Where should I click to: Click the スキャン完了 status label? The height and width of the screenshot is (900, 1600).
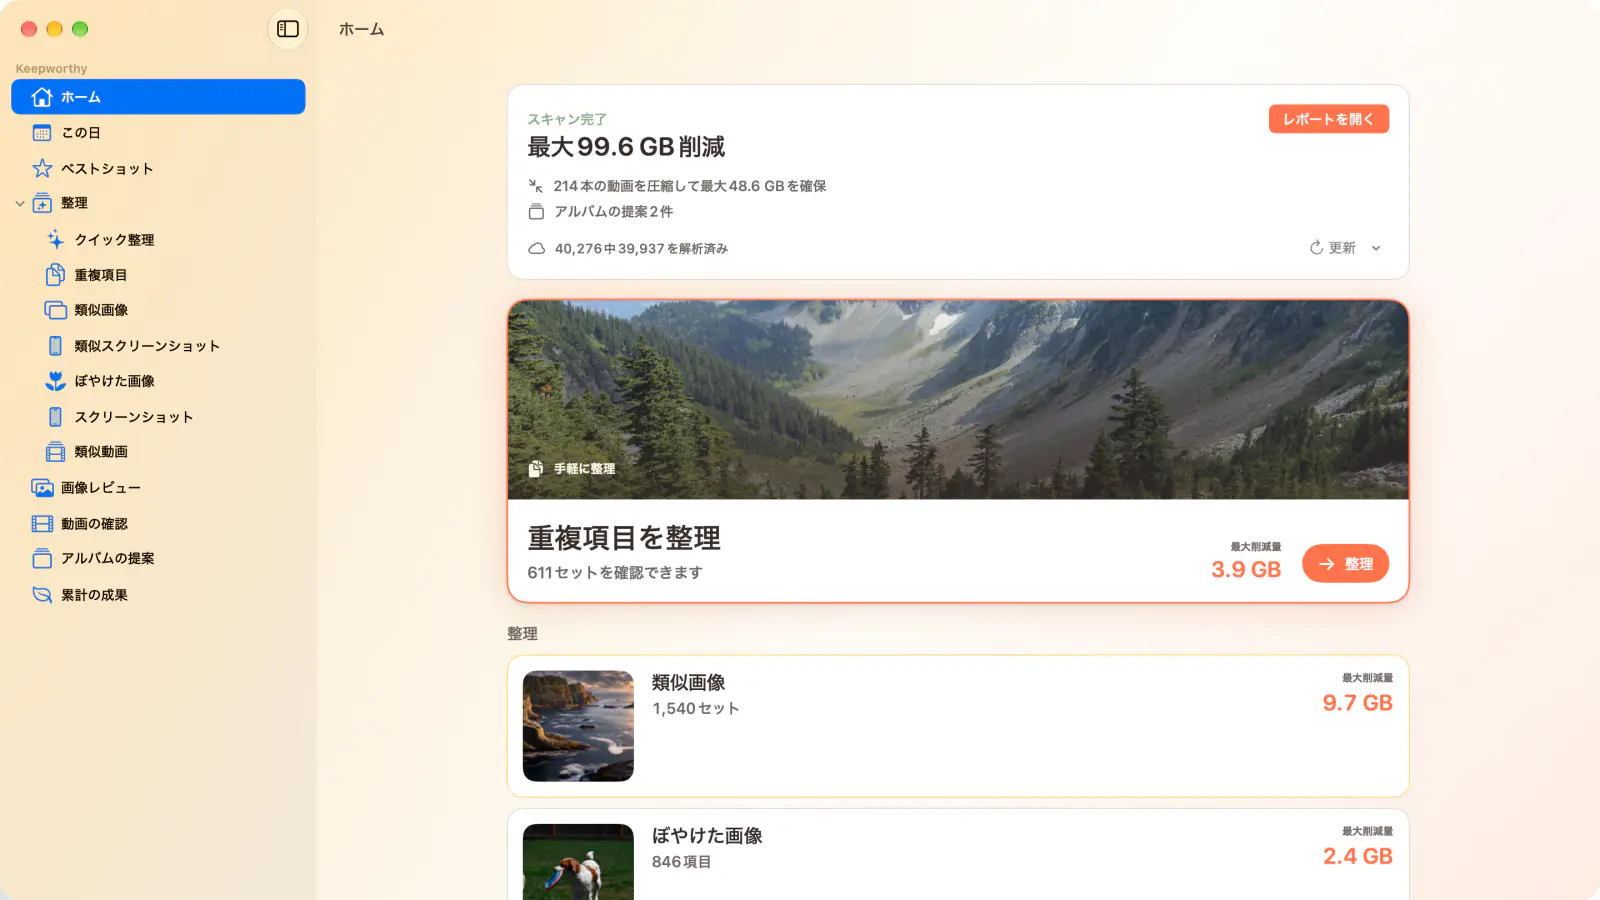(567, 119)
